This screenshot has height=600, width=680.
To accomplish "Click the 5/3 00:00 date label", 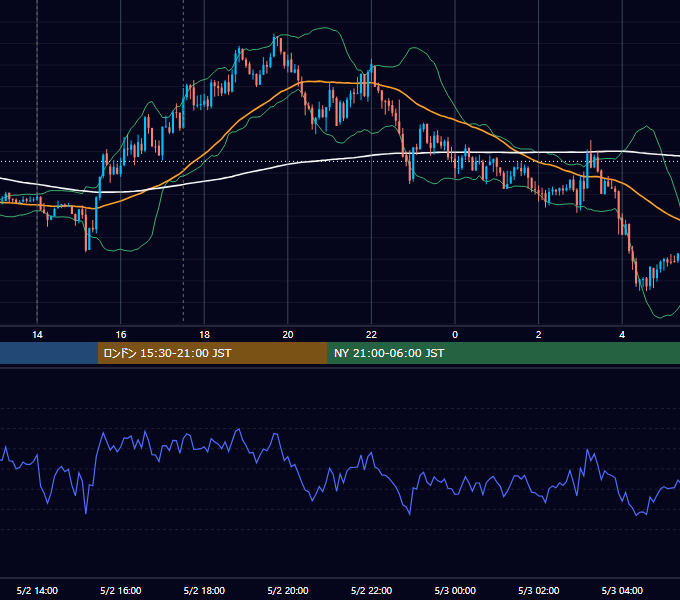I will pyautogui.click(x=455, y=590).
